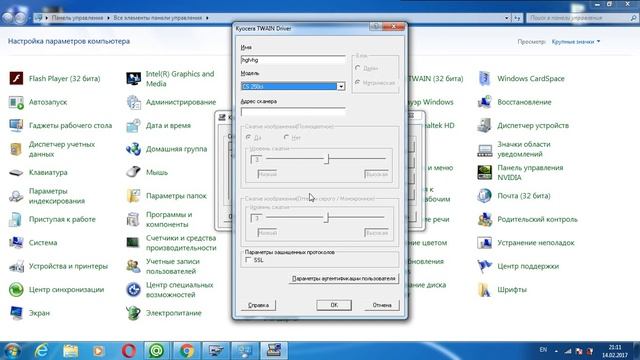Open Flash Player (32 бита) icon

point(16,78)
